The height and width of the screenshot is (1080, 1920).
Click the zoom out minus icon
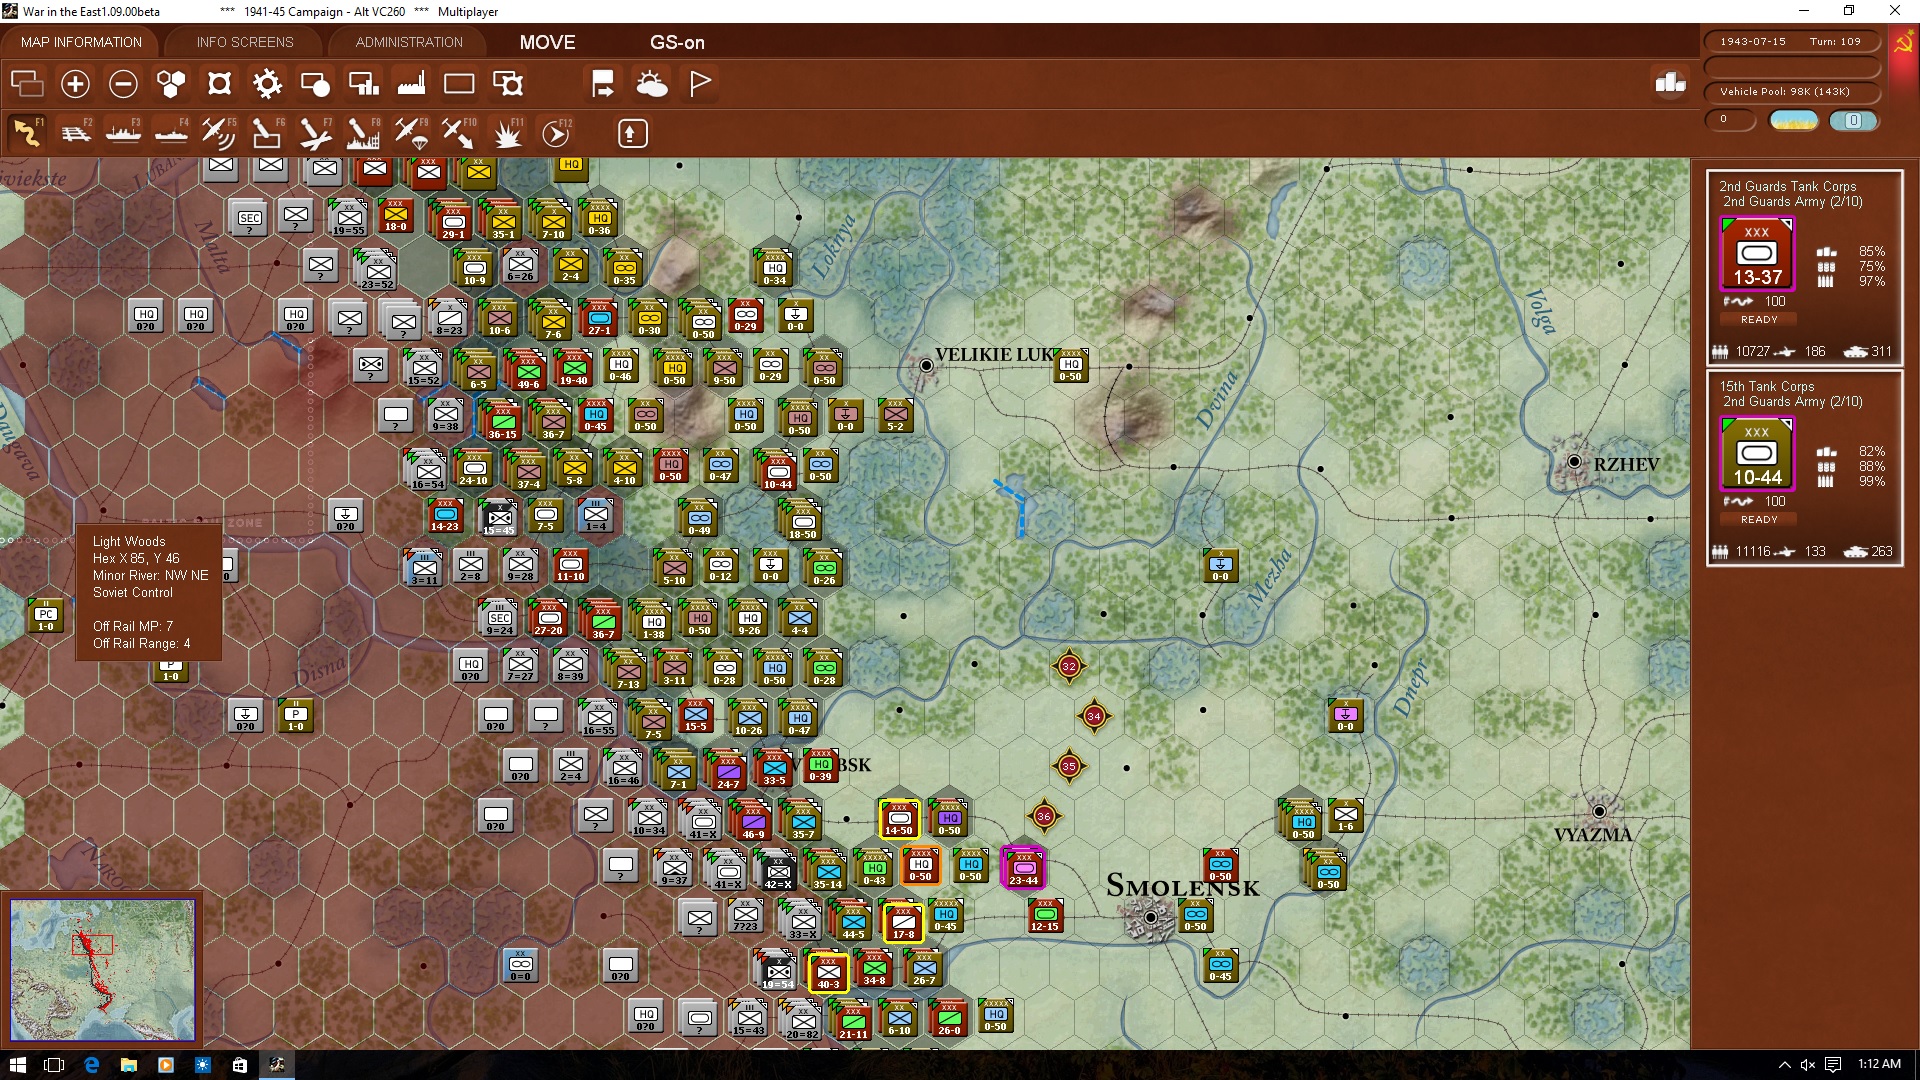(x=123, y=84)
